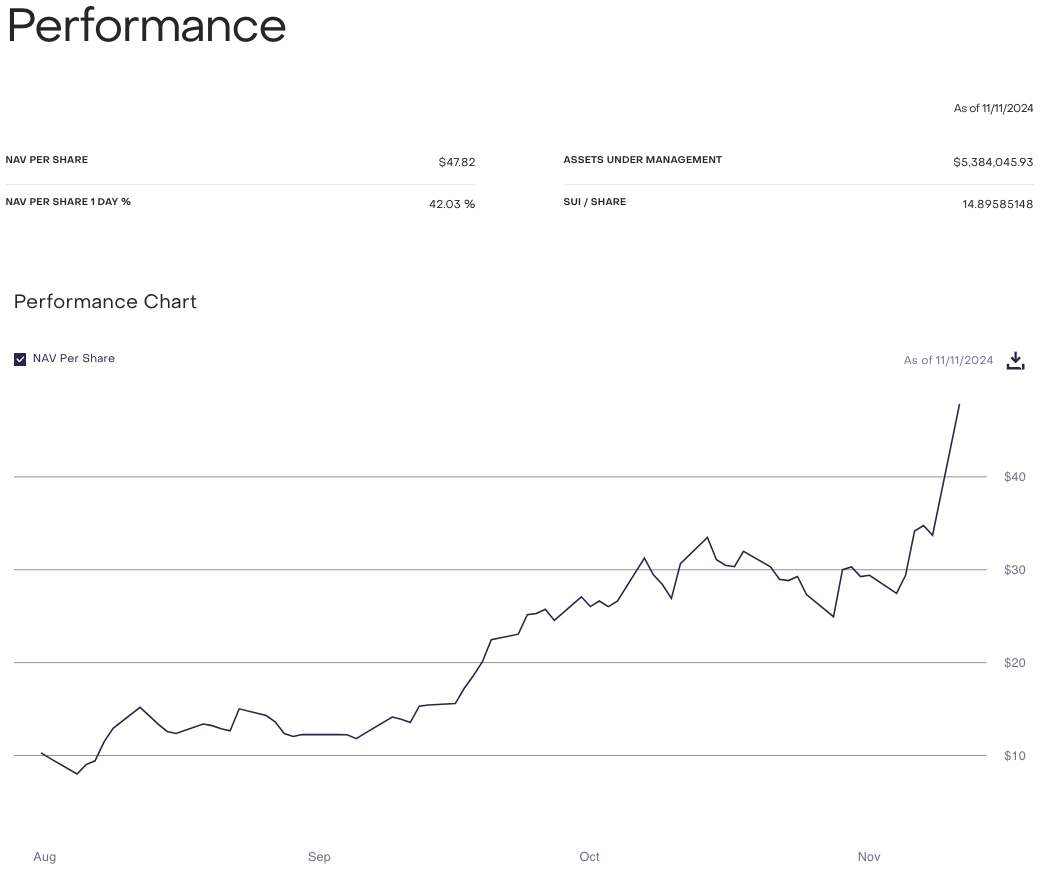Viewport: 1041px width, 884px height.
Task: Click the $10 y-axis label
Action: pos(1014,756)
